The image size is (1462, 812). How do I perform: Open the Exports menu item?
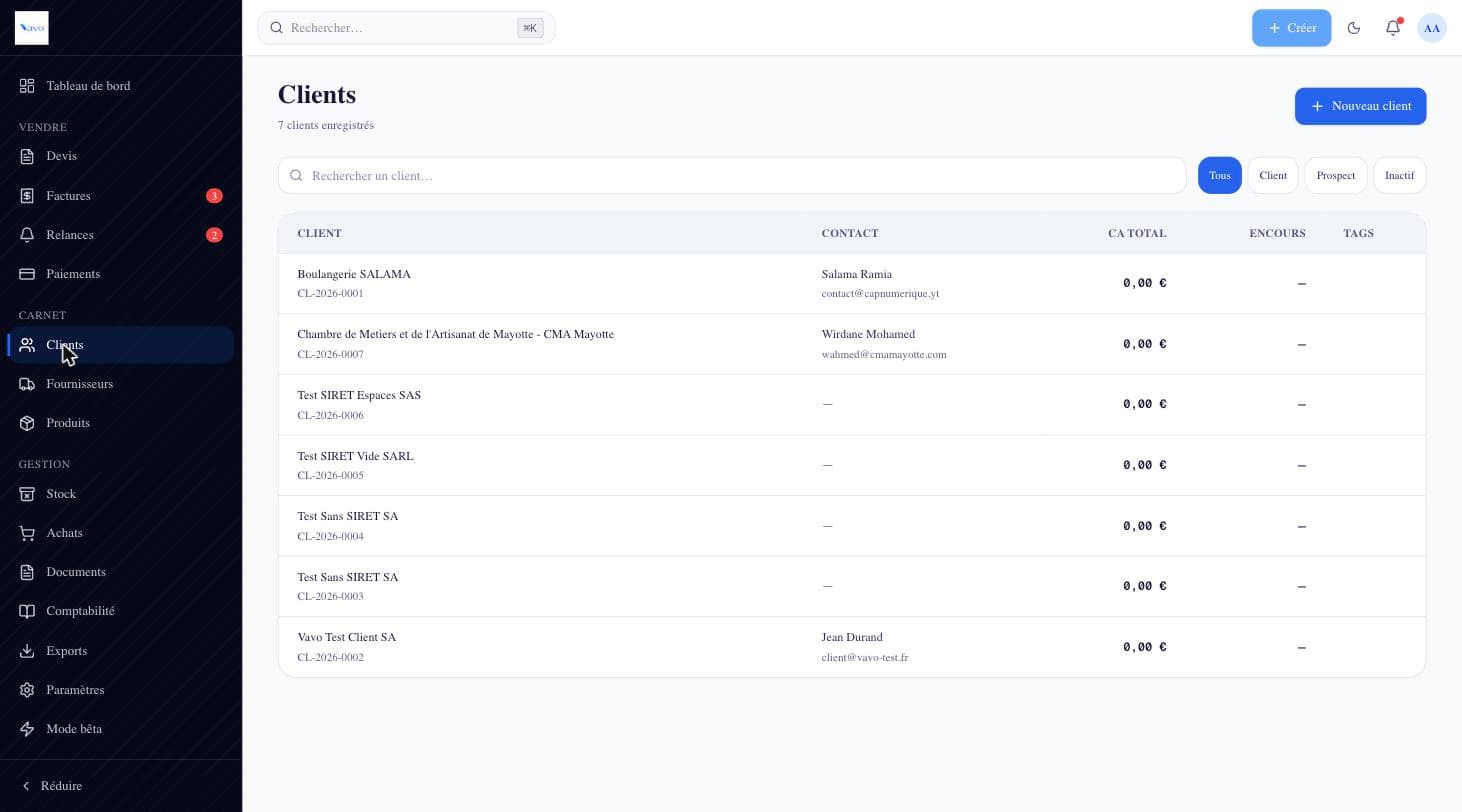tap(121, 651)
